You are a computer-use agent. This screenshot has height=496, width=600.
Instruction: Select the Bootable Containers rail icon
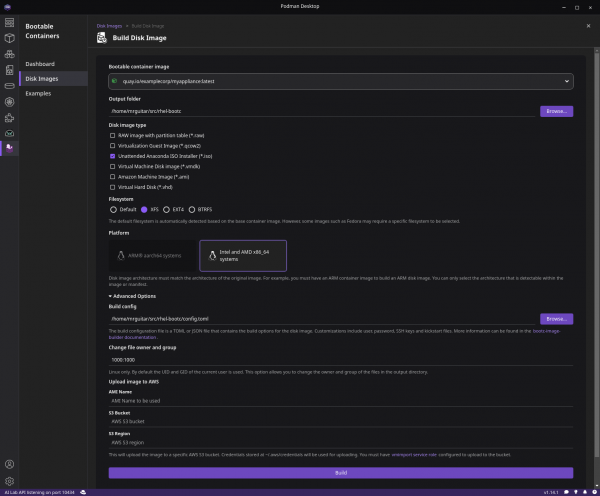coord(10,148)
